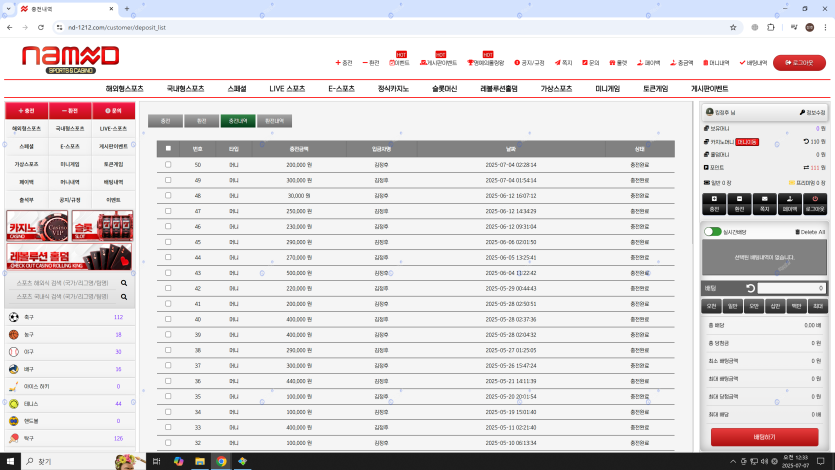Screen dimensions: 835x470
Task: Click the key icon for 정보수정
Action: pos(802,113)
